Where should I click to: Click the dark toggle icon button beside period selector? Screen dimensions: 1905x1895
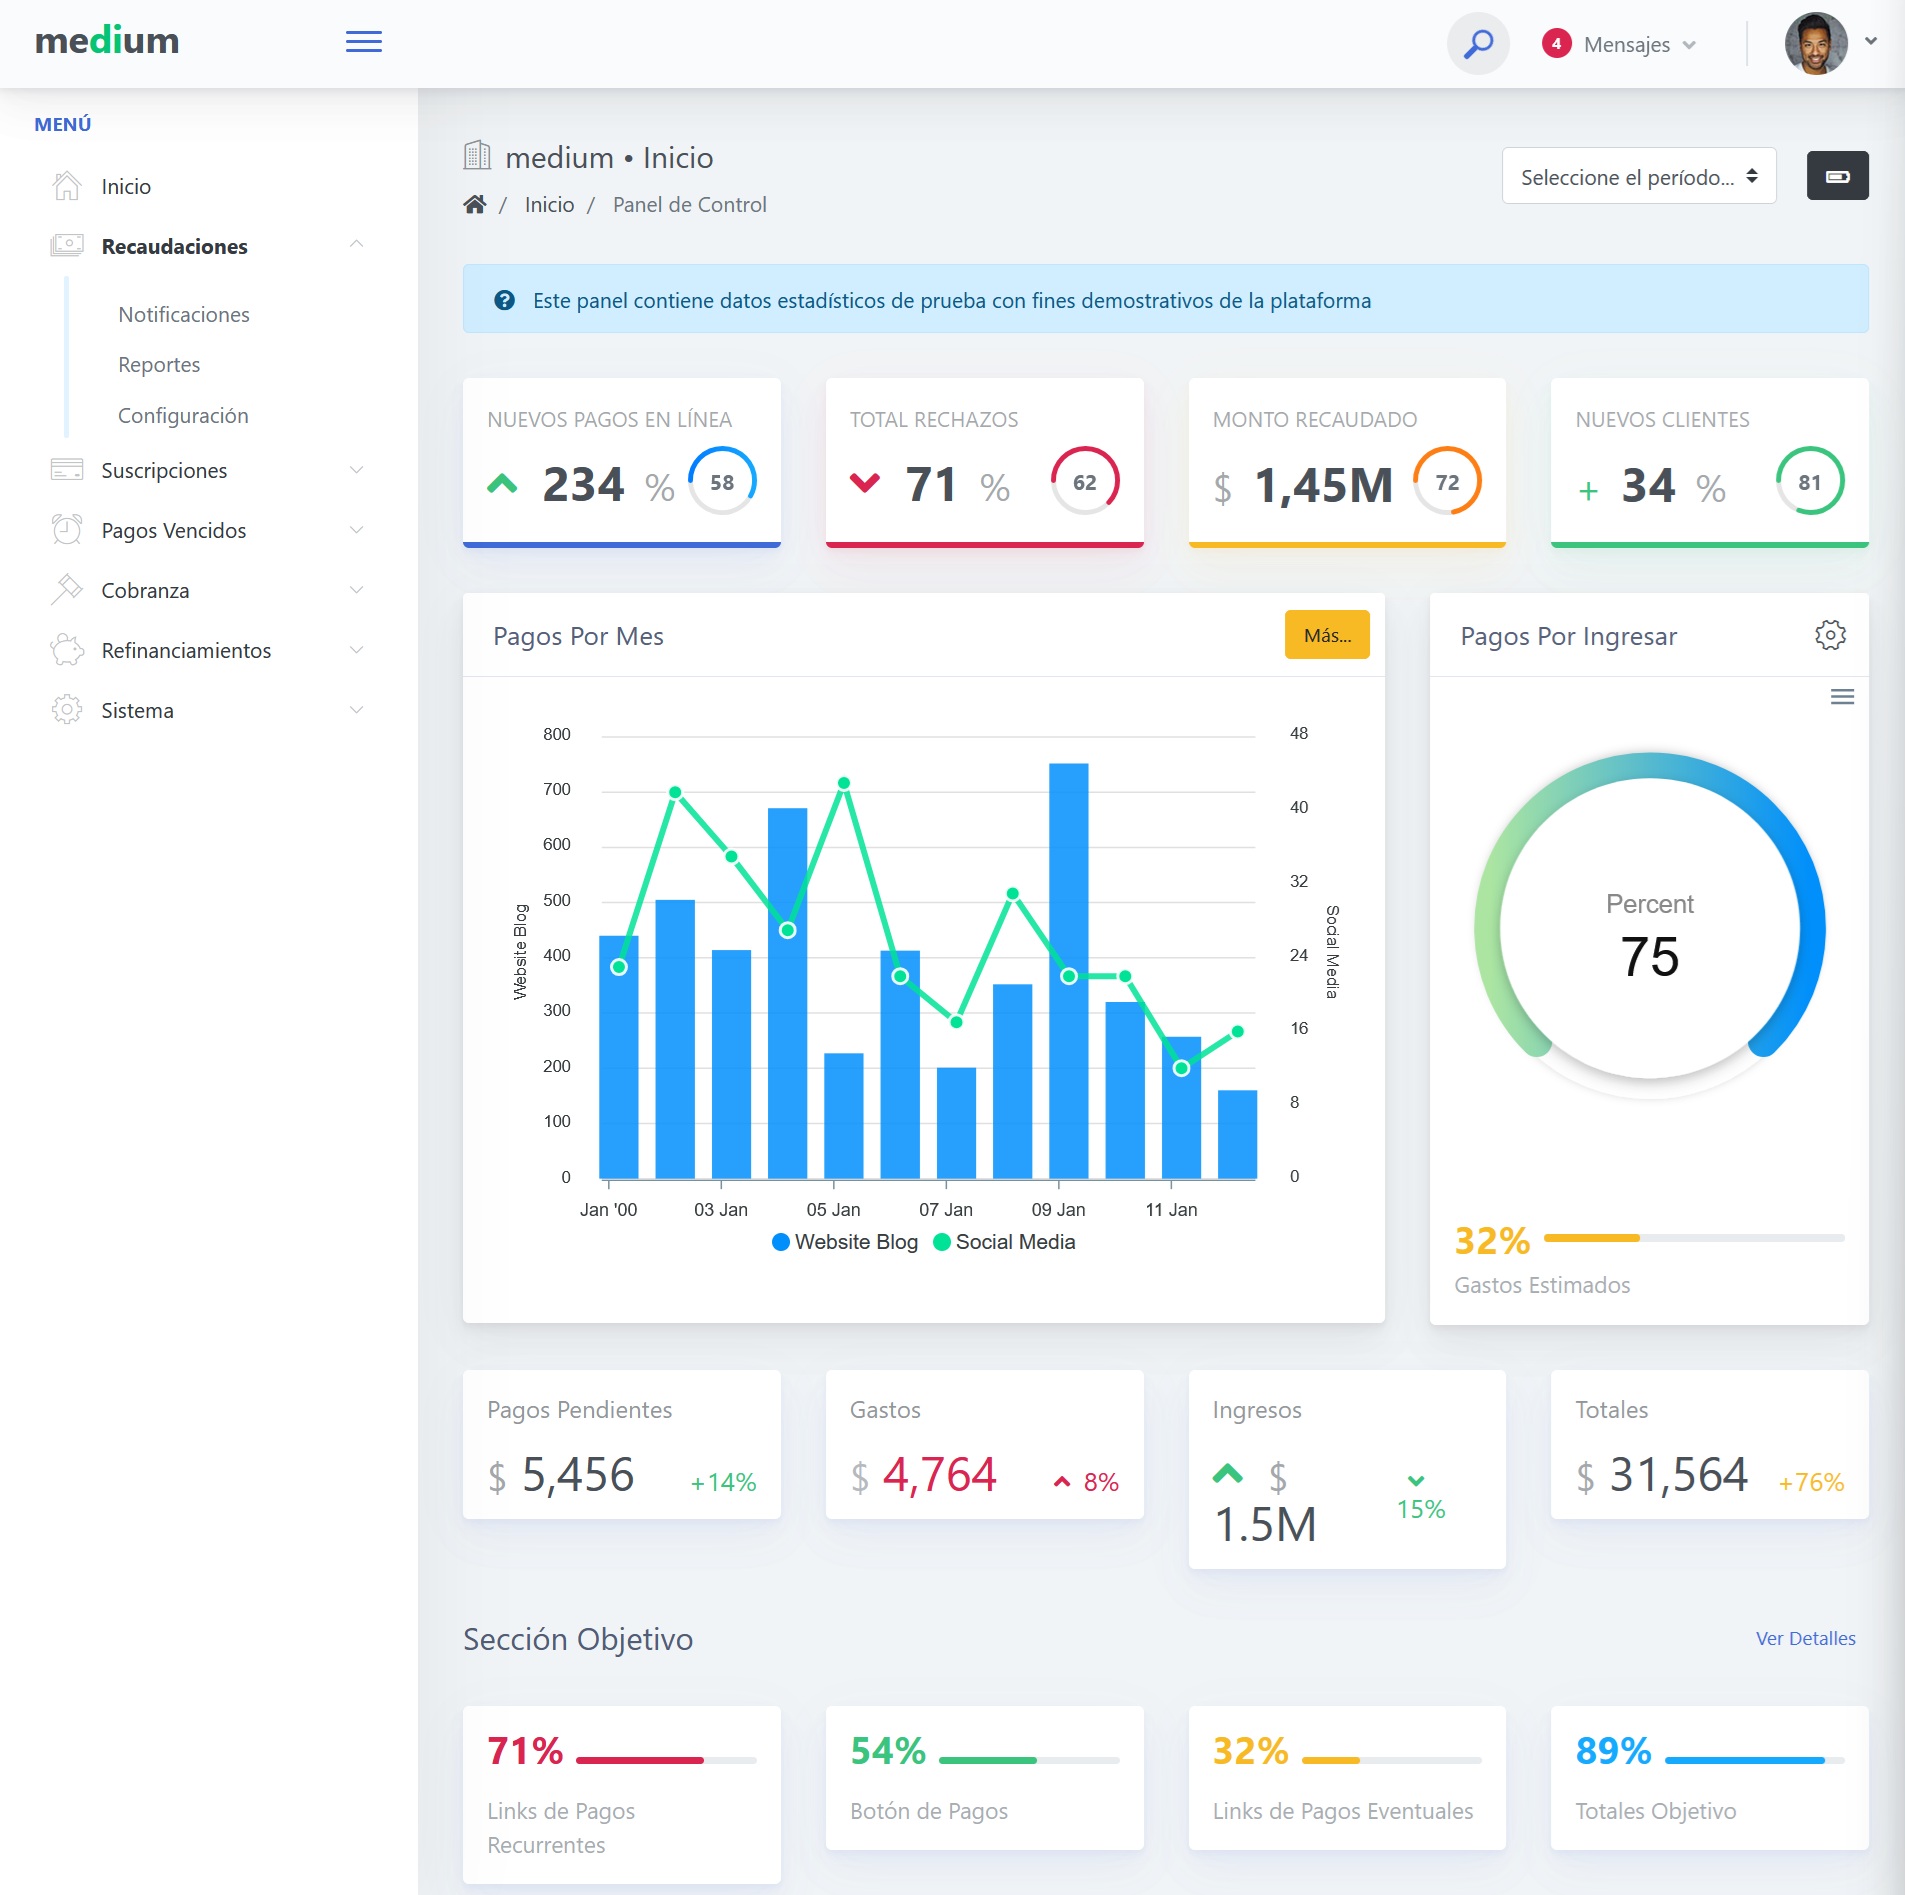[1837, 176]
